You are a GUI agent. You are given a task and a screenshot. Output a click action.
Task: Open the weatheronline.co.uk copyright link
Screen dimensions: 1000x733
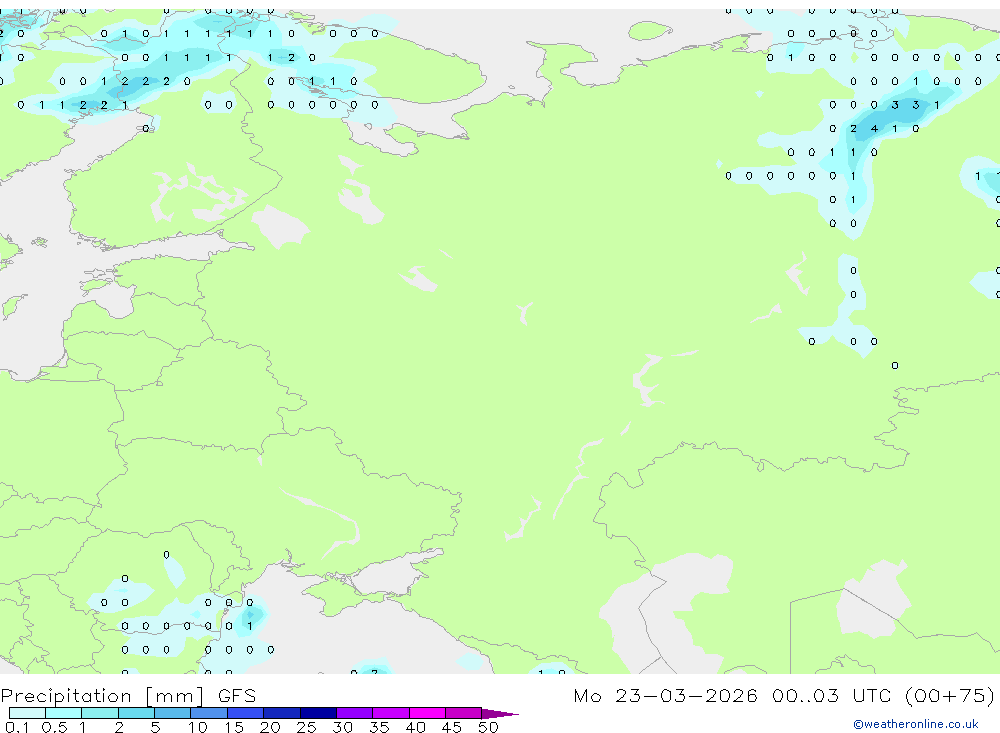pyautogui.click(x=916, y=724)
